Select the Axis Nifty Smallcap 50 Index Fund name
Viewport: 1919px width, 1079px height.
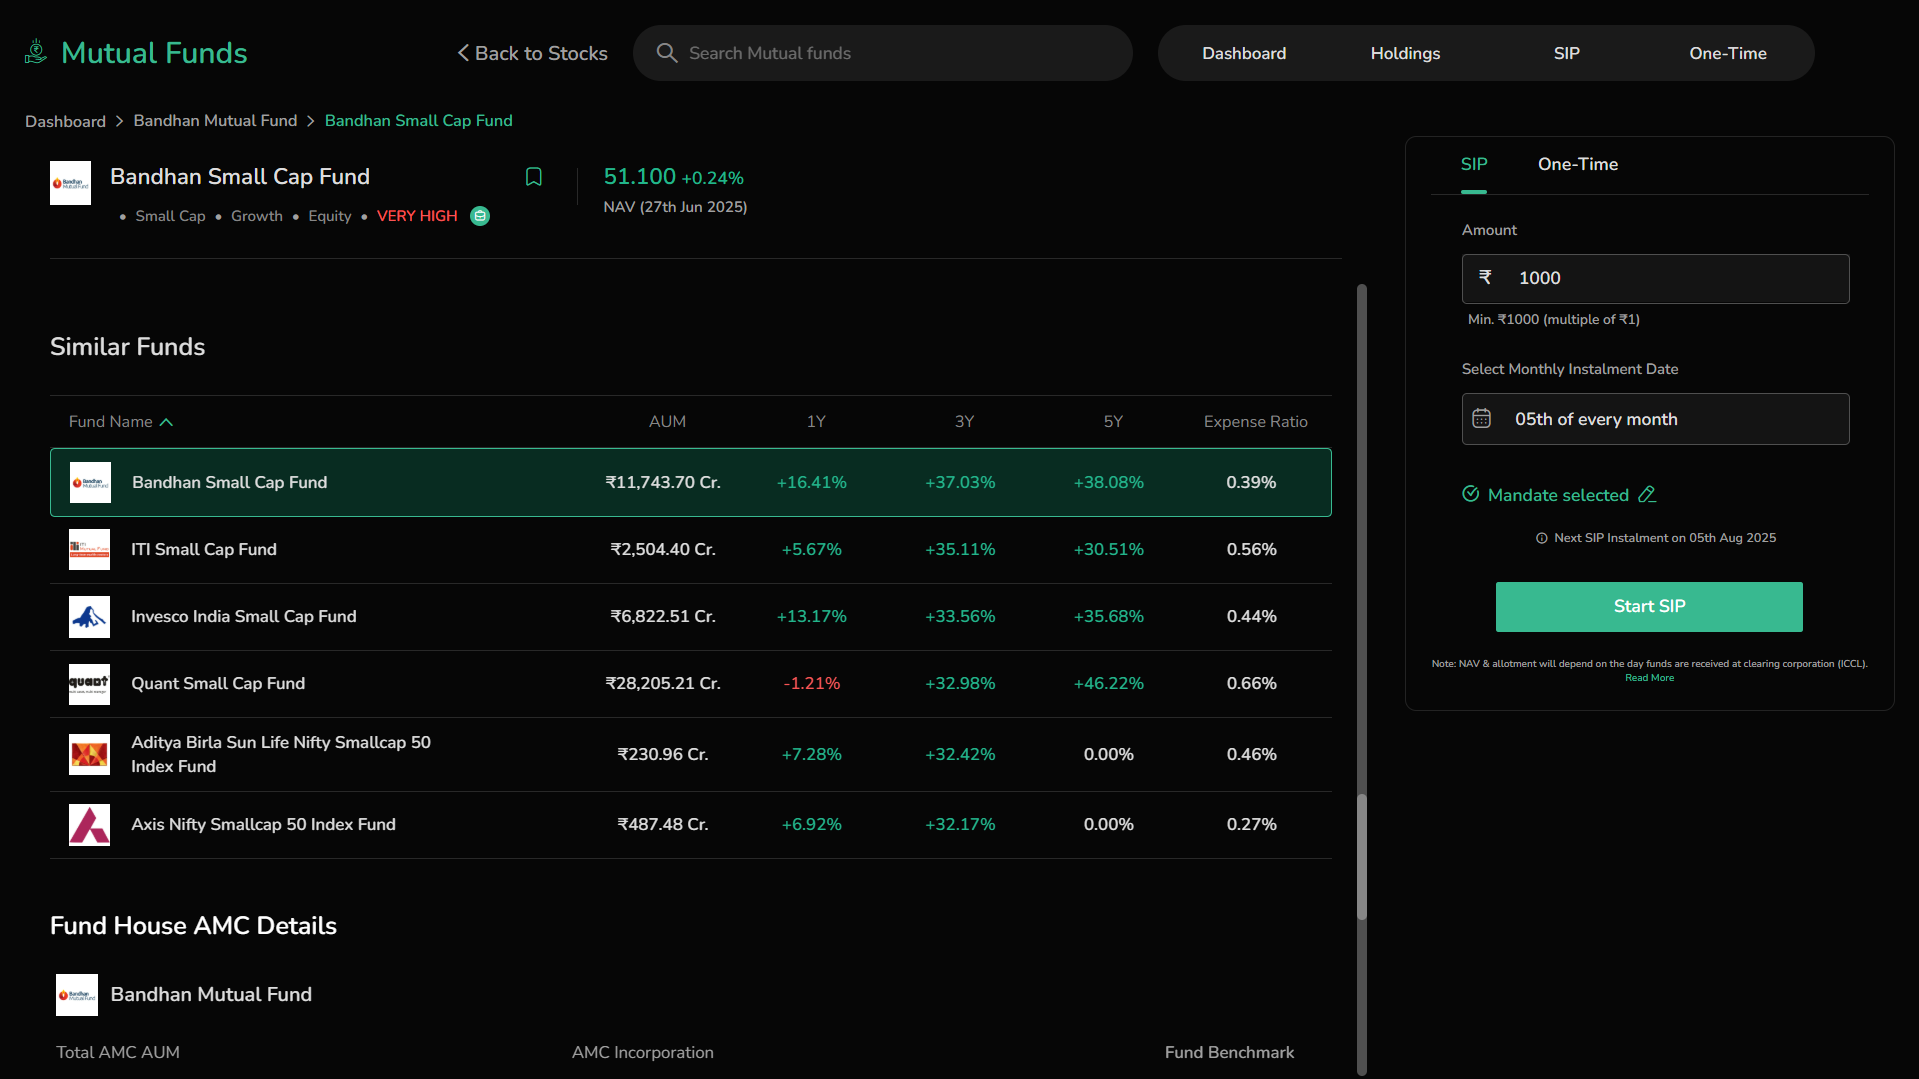pos(263,825)
